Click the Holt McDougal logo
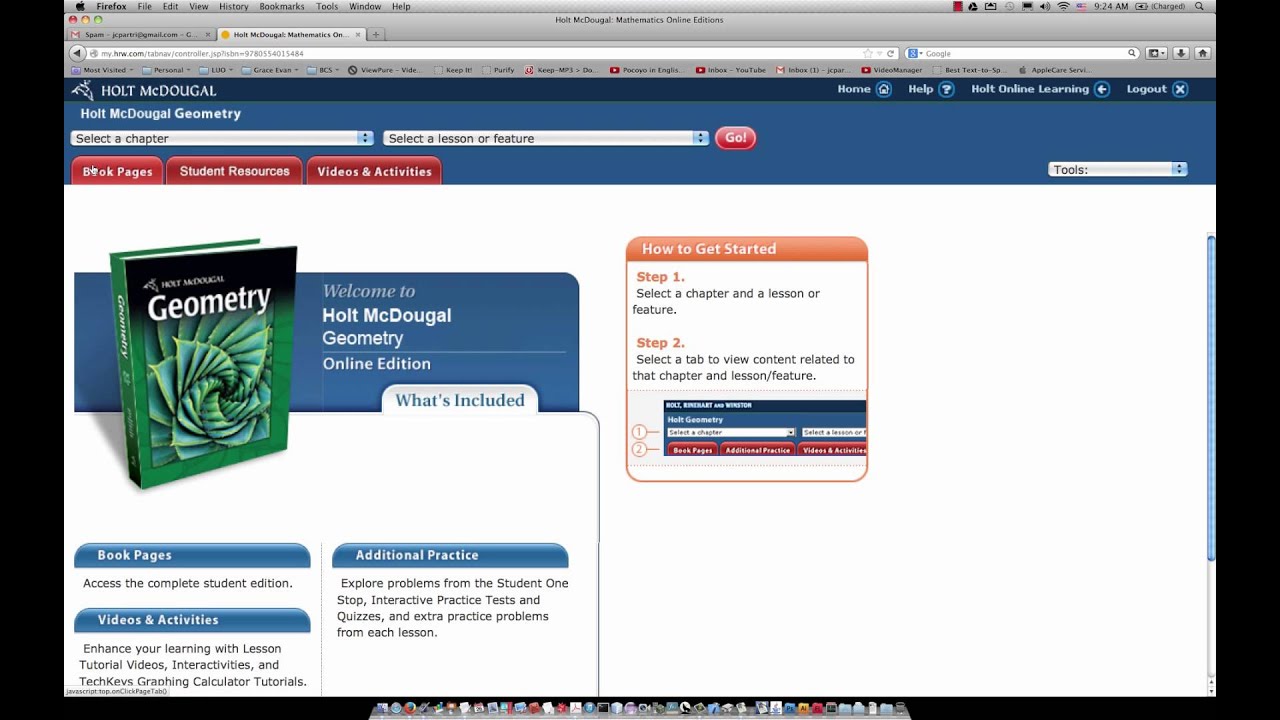1280x720 pixels. 144,90
